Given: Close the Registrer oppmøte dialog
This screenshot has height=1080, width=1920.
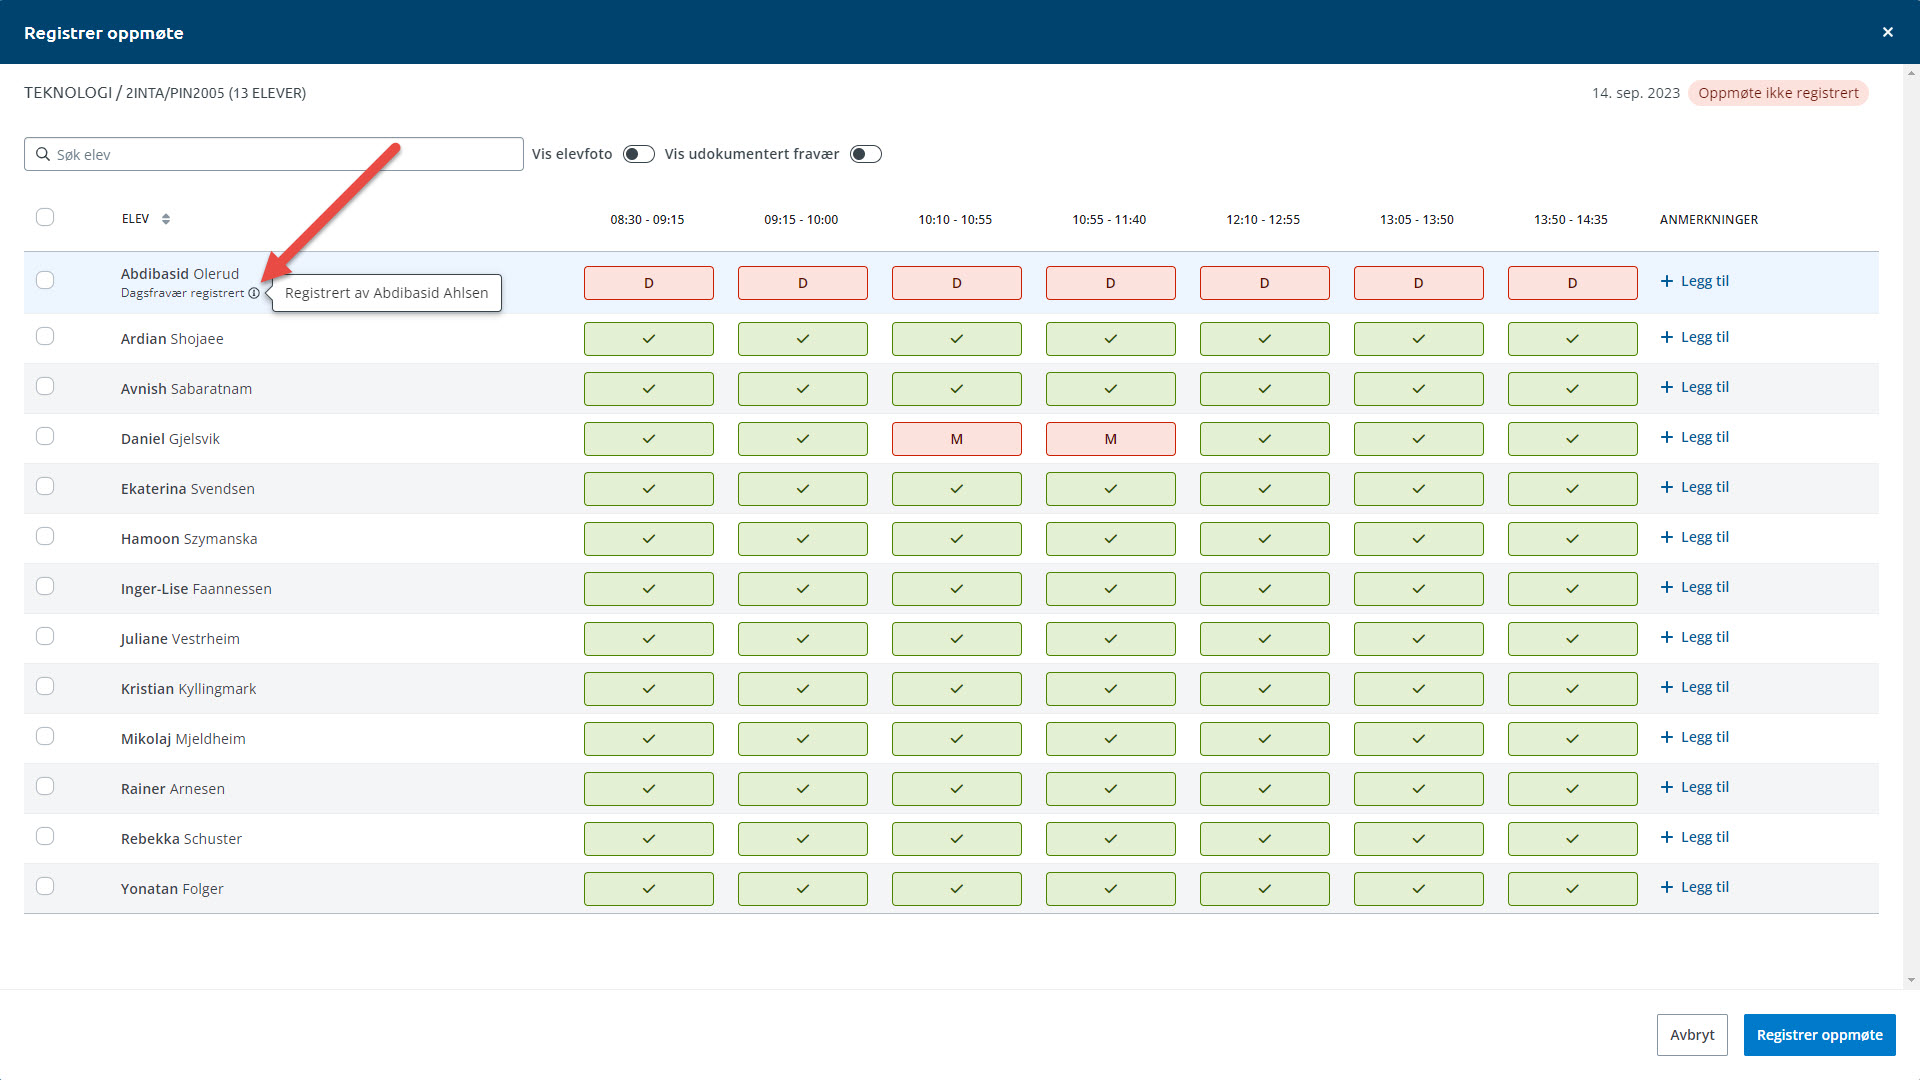Looking at the screenshot, I should (x=1888, y=32).
